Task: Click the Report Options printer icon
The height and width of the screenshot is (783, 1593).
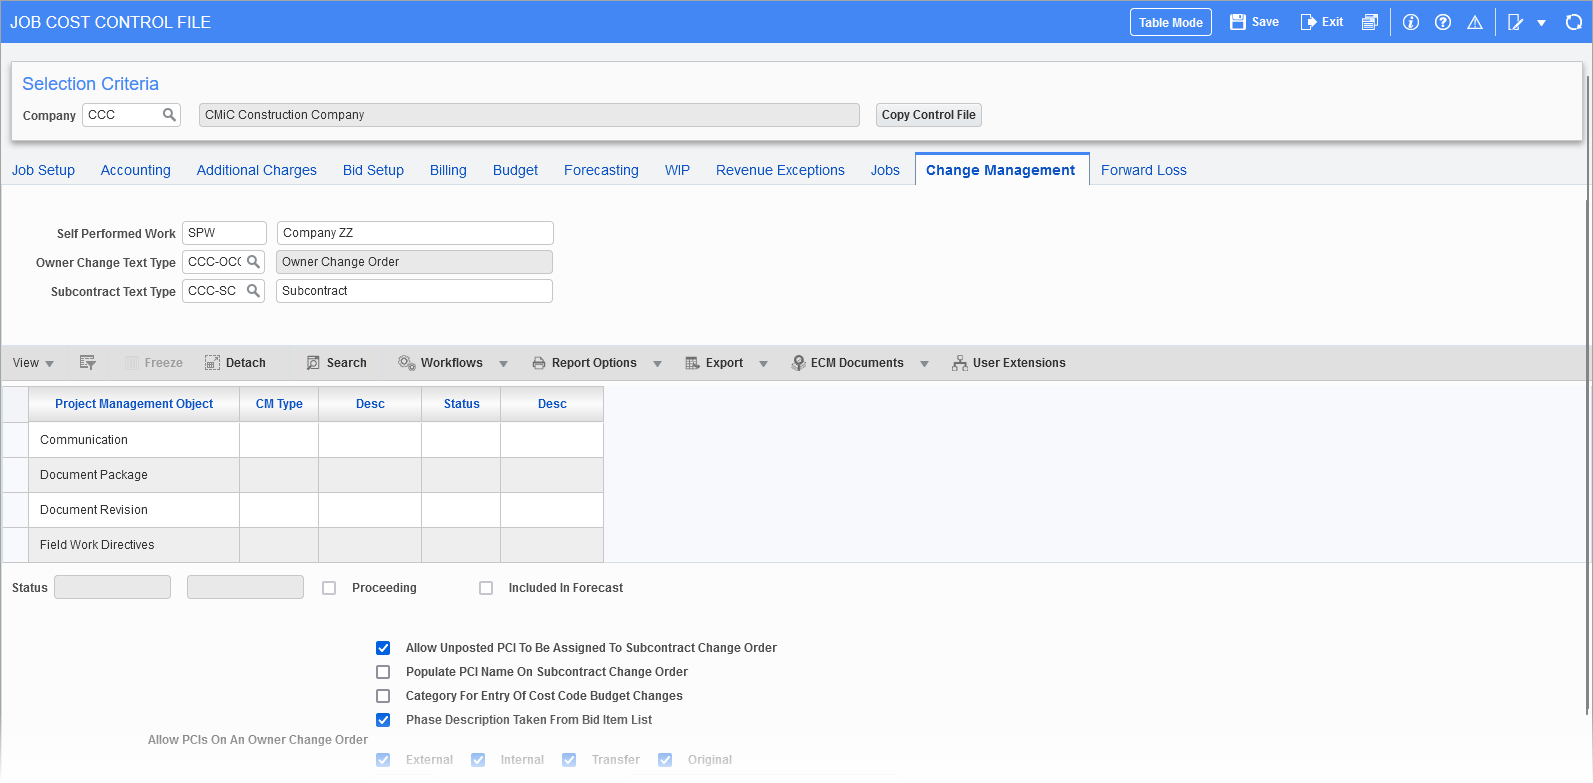Action: pyautogui.click(x=539, y=363)
